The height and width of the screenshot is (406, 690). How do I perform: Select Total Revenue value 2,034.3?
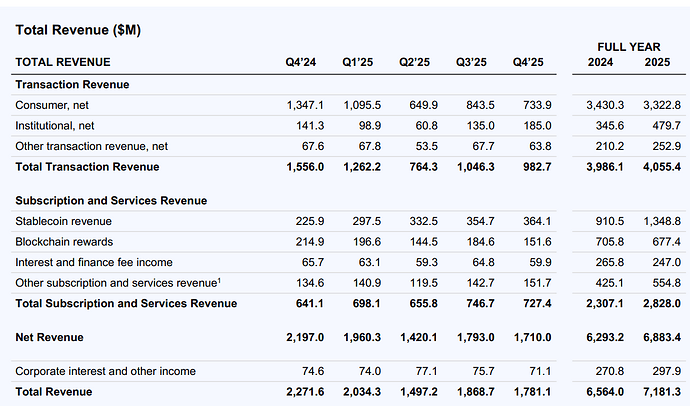362,392
